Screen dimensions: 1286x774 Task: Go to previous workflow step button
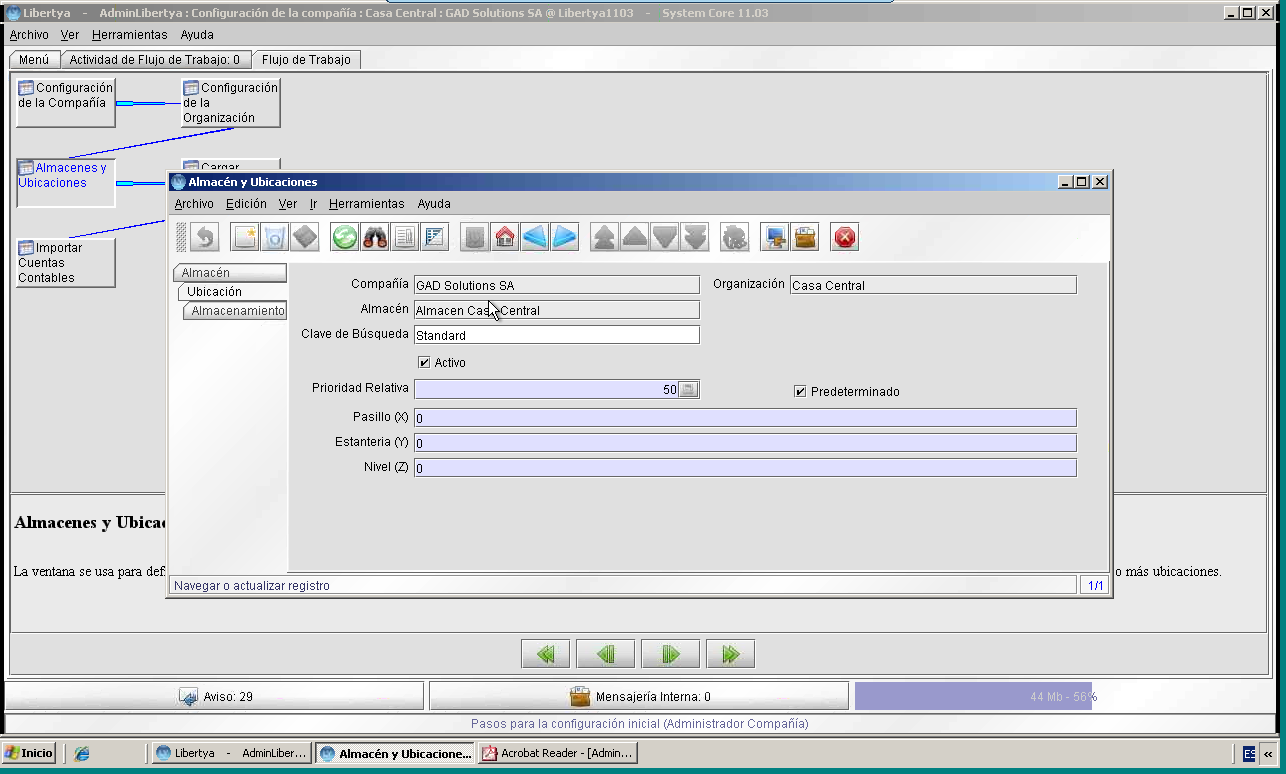click(606, 654)
